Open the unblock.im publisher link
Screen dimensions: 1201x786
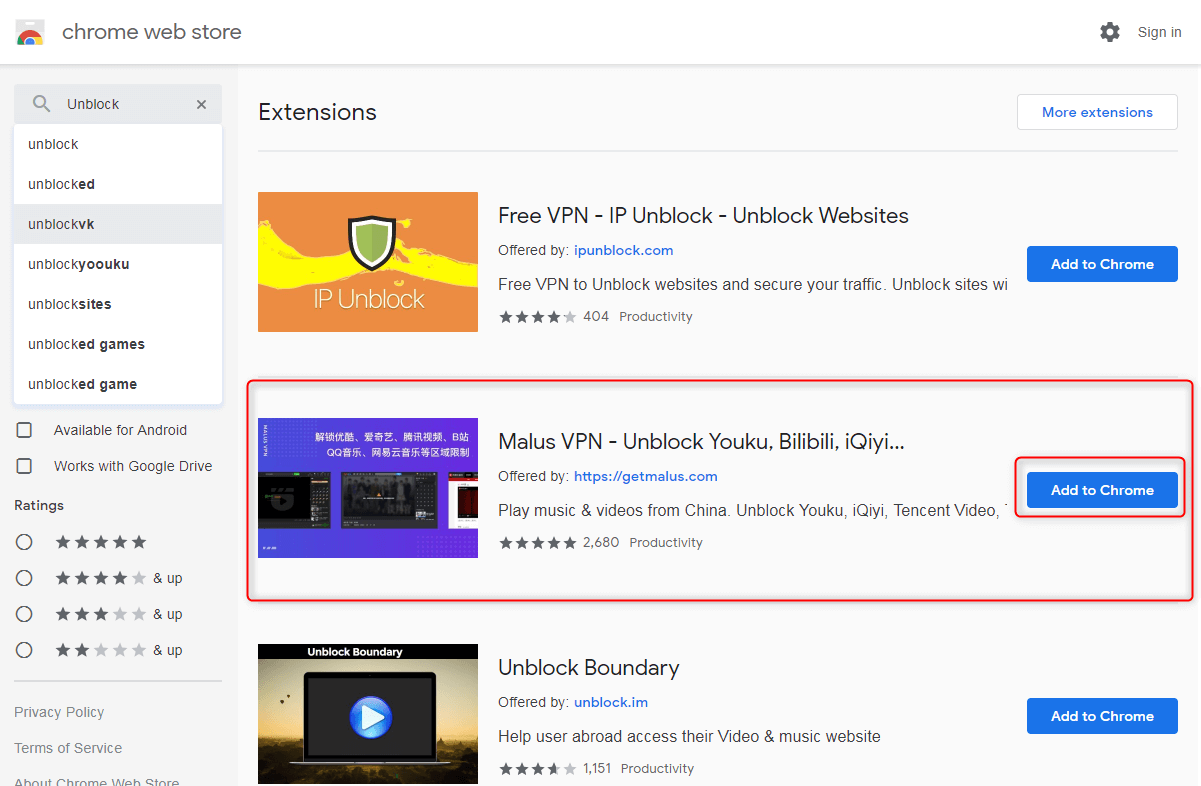tap(611, 702)
